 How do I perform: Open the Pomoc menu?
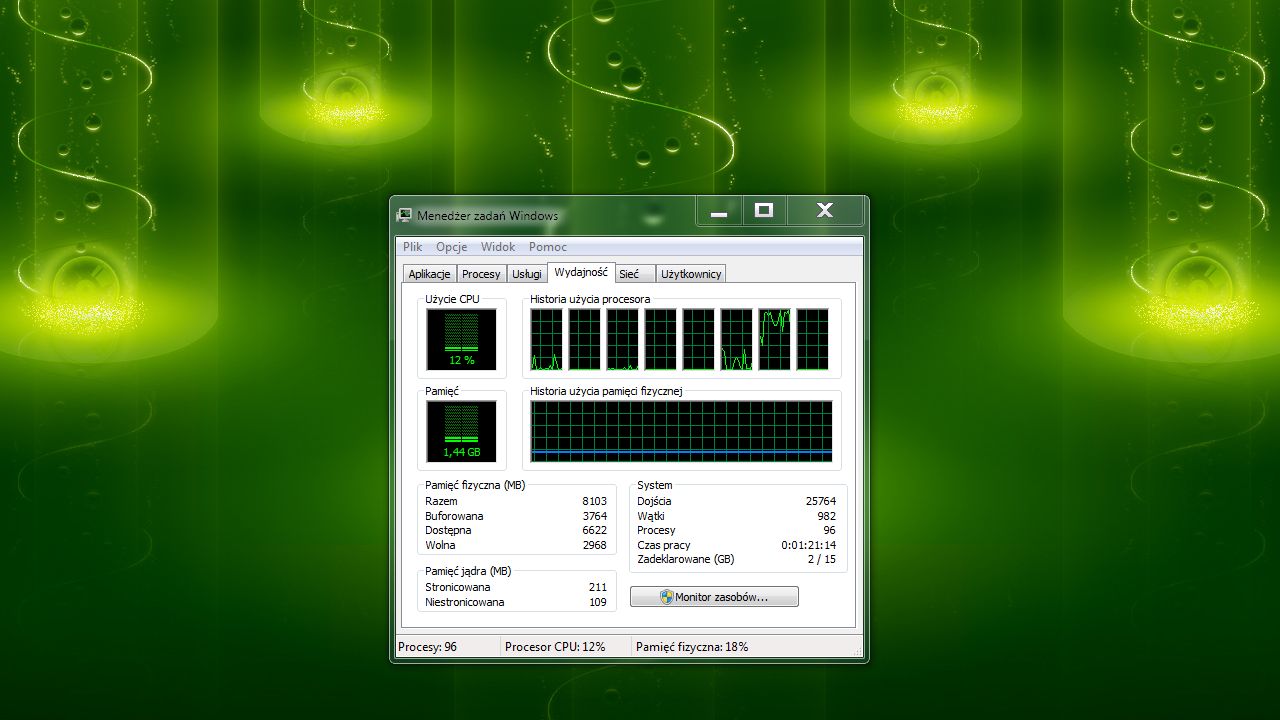548,247
